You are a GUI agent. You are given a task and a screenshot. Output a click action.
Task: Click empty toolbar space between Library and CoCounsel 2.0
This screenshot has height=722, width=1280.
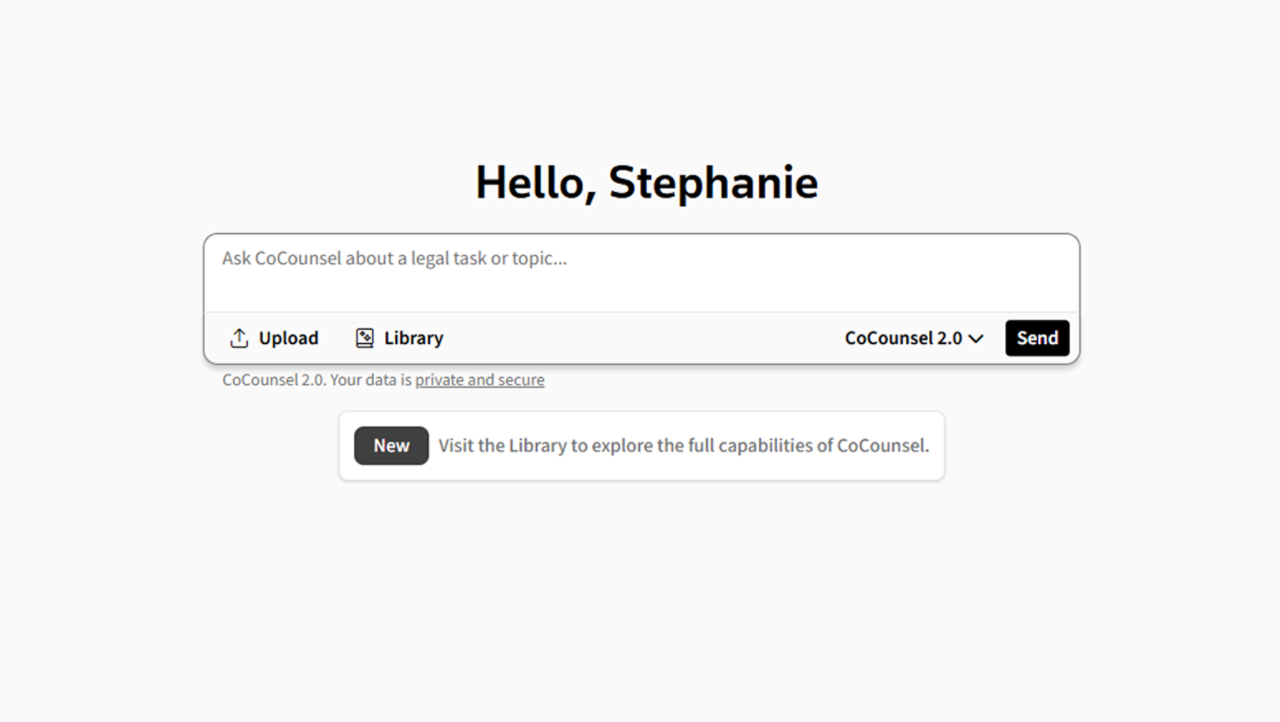point(640,338)
